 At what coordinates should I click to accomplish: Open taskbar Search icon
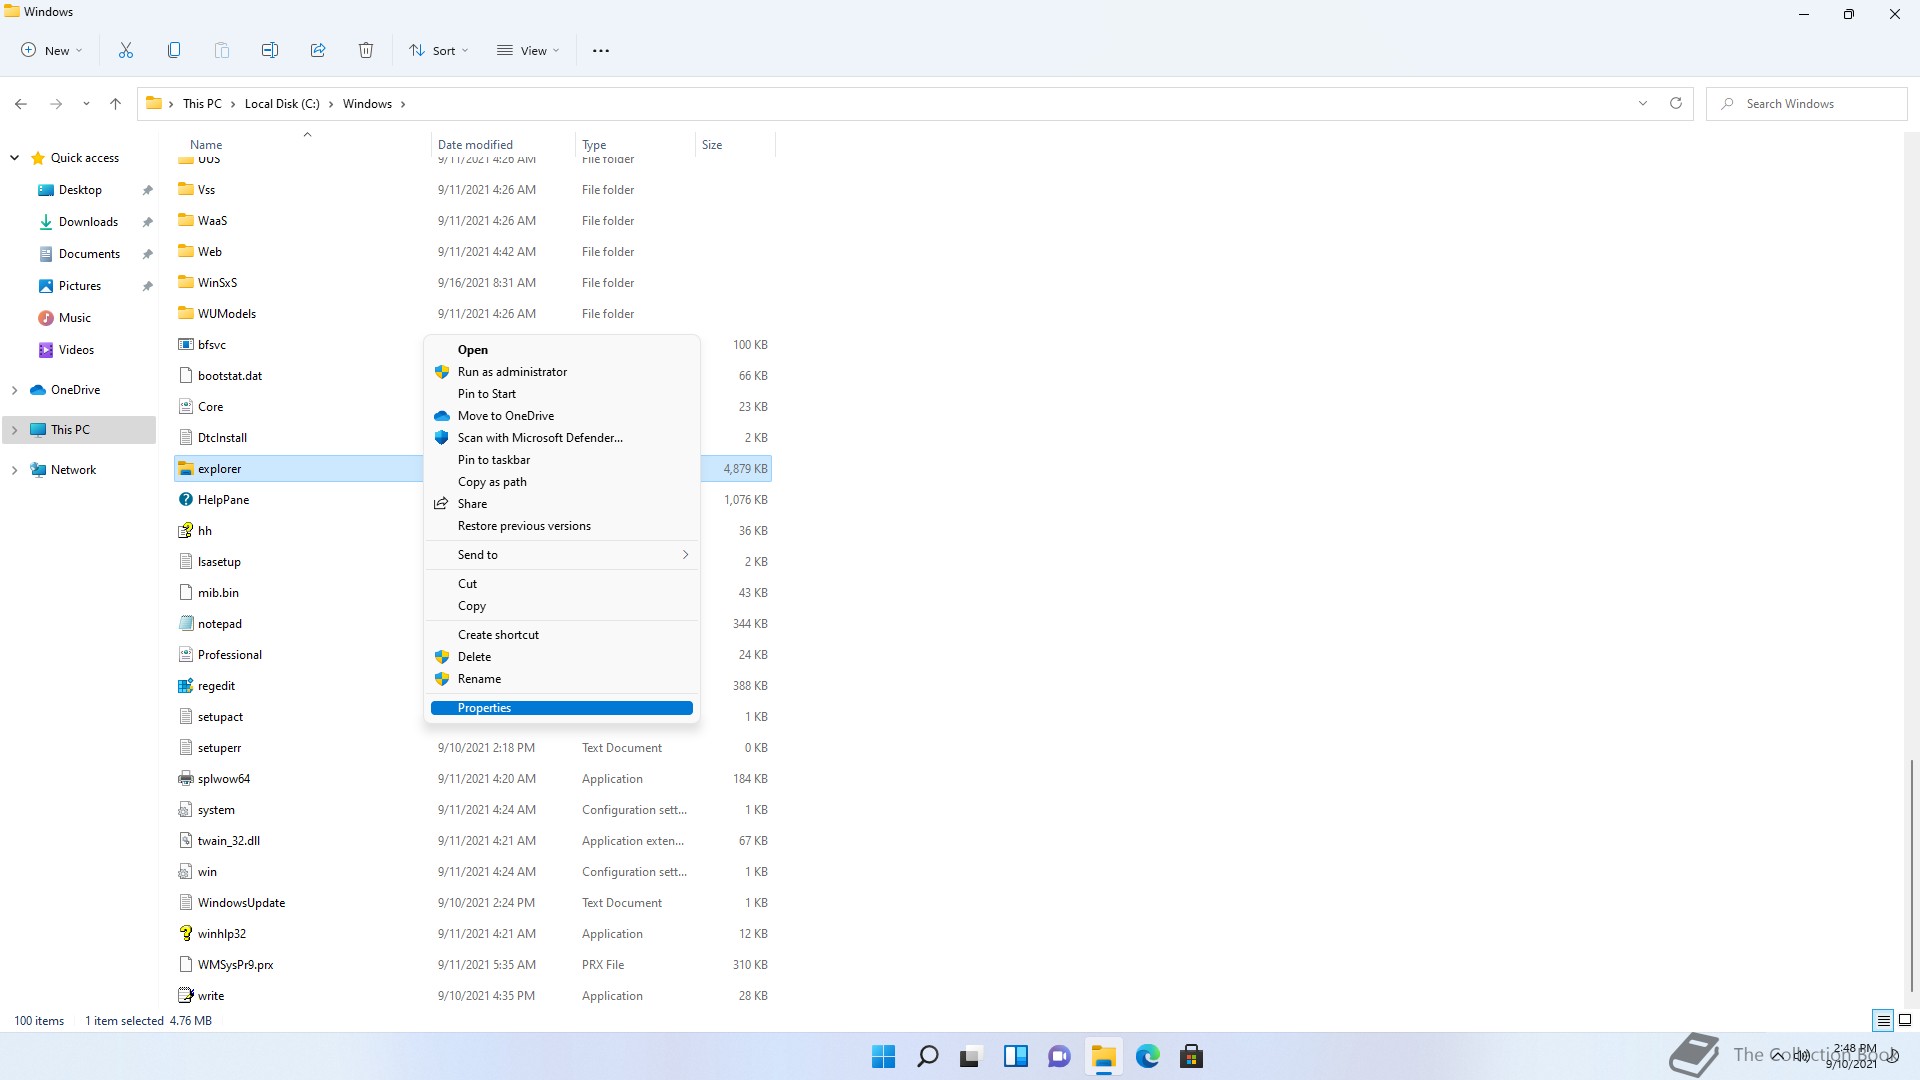[927, 1056]
